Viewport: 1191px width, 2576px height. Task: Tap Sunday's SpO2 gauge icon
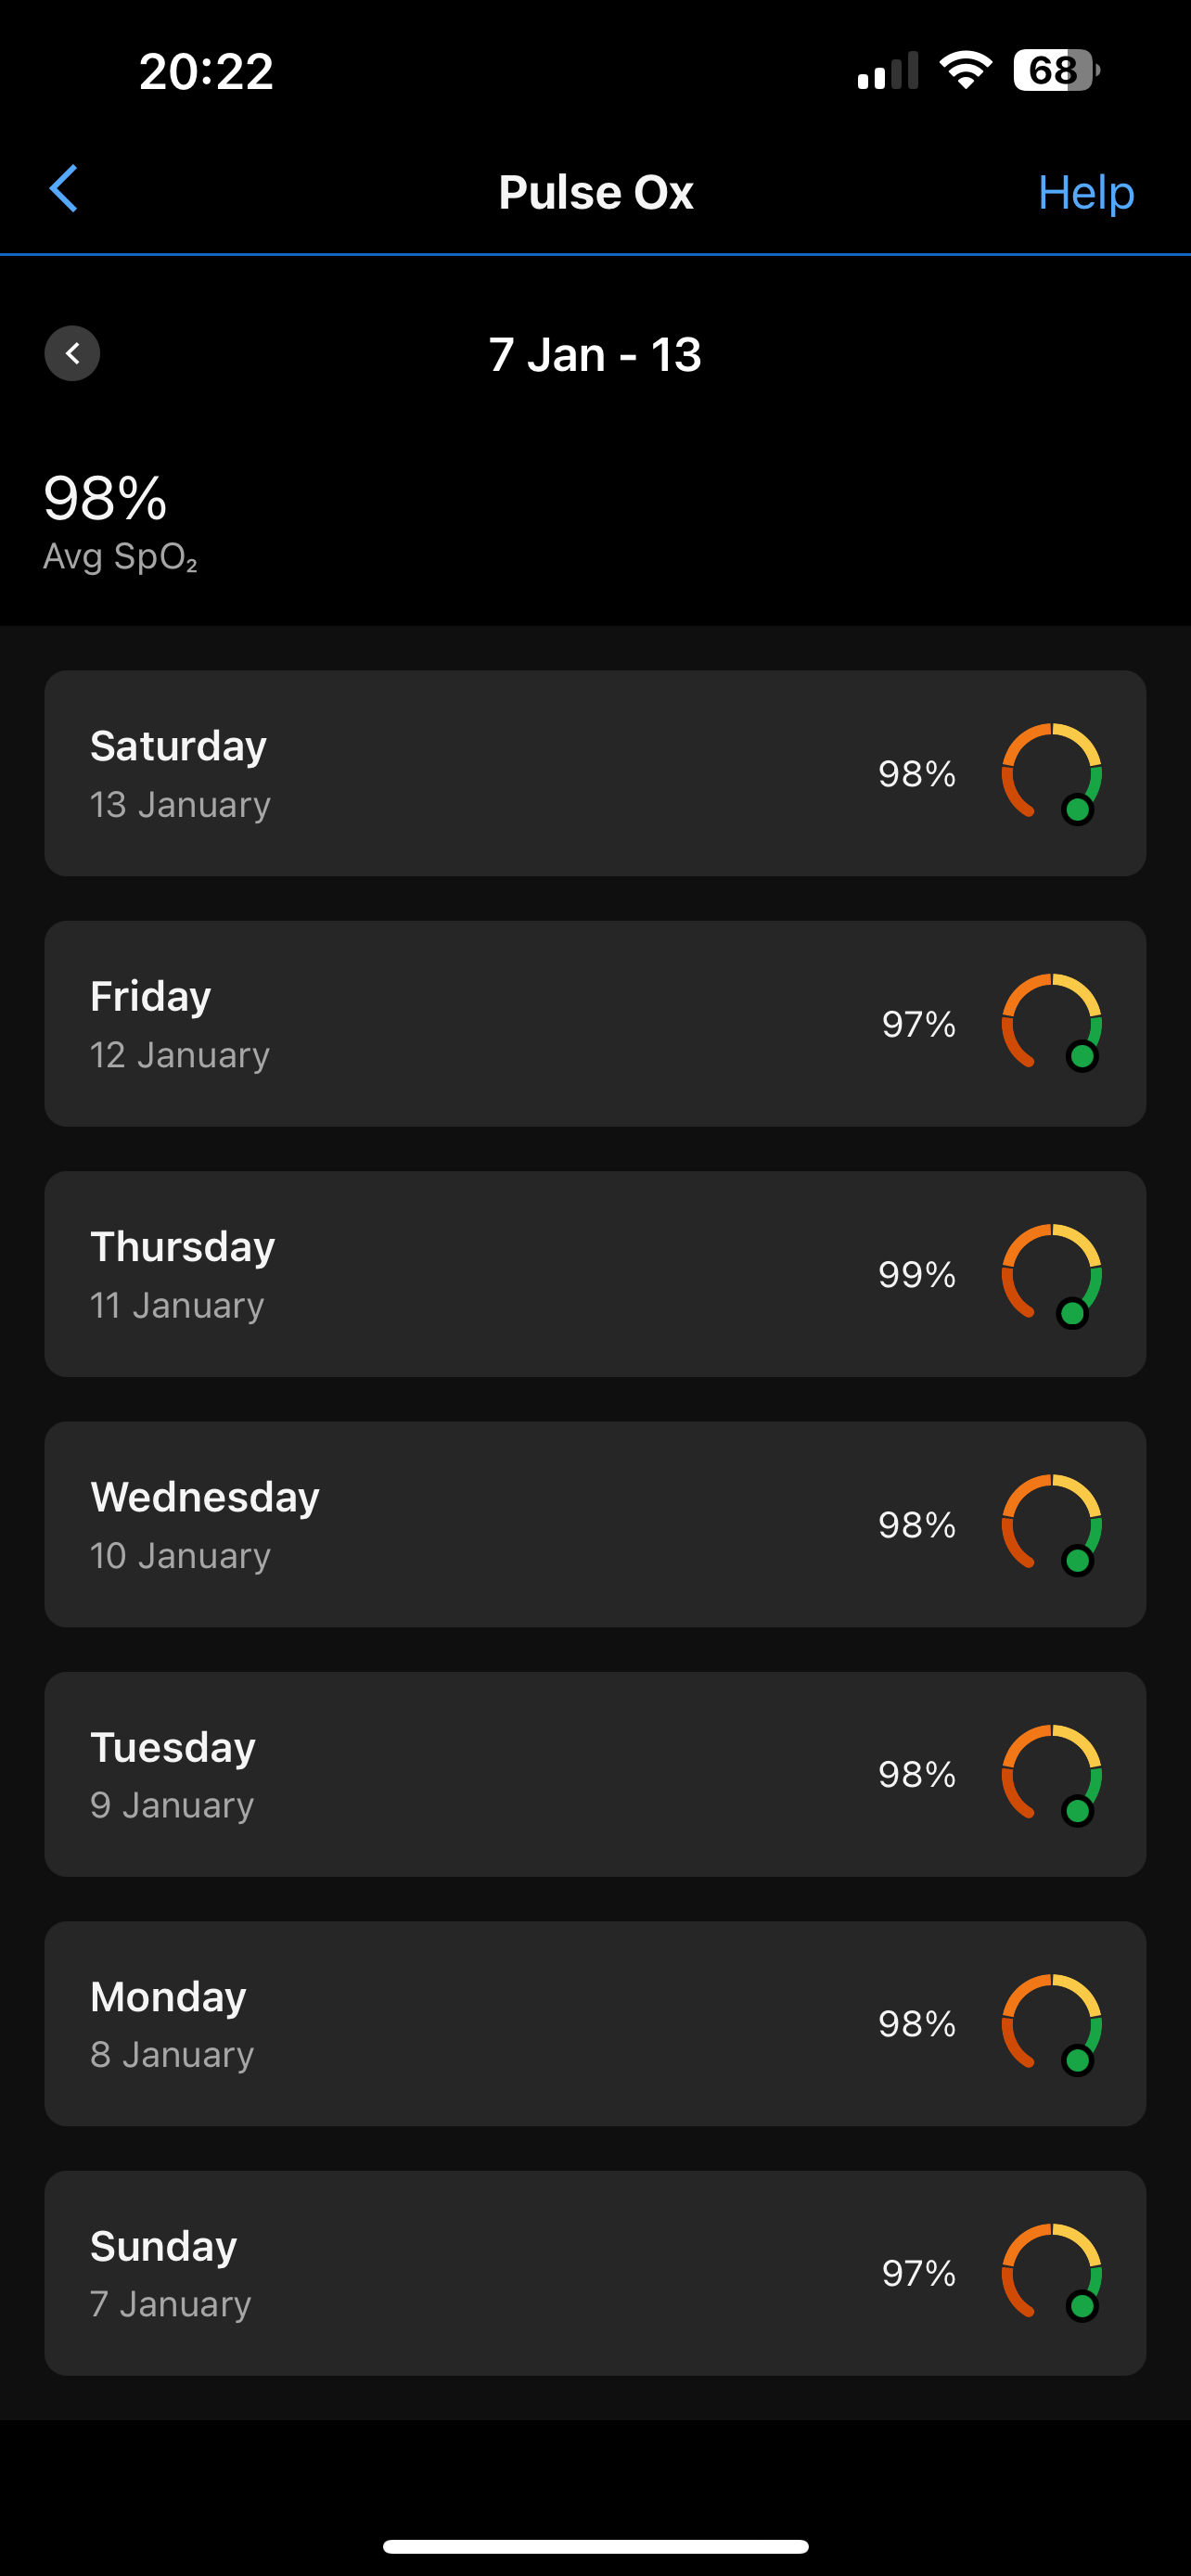(1052, 2273)
